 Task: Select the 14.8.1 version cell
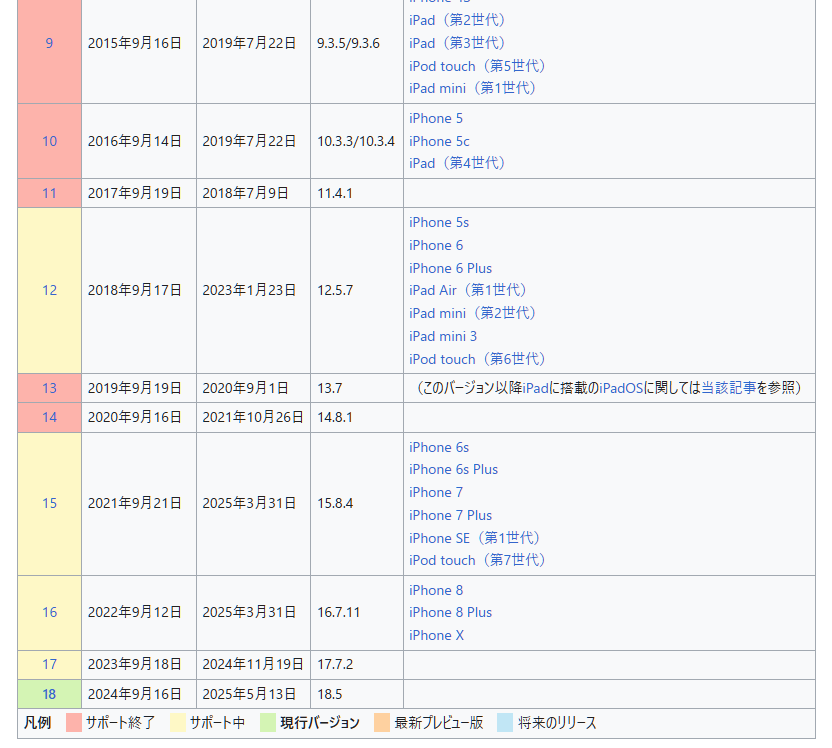coord(357,418)
